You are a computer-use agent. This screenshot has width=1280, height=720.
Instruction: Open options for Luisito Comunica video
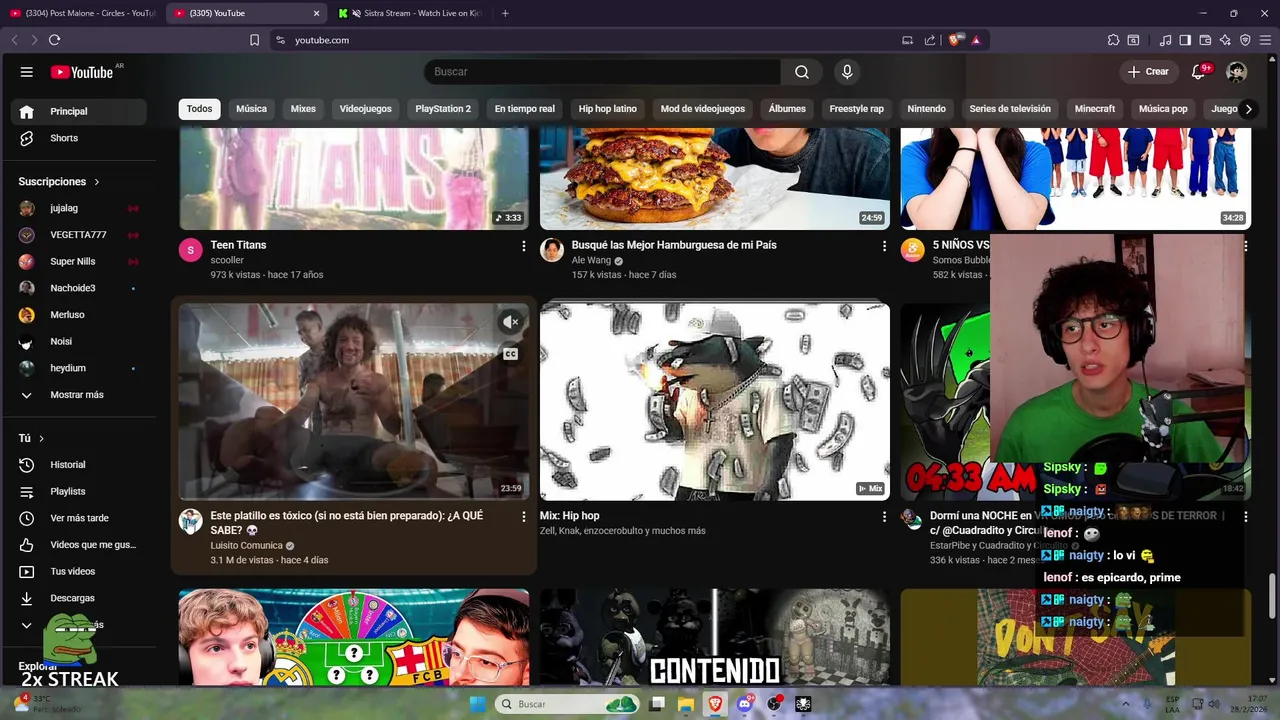click(x=523, y=517)
